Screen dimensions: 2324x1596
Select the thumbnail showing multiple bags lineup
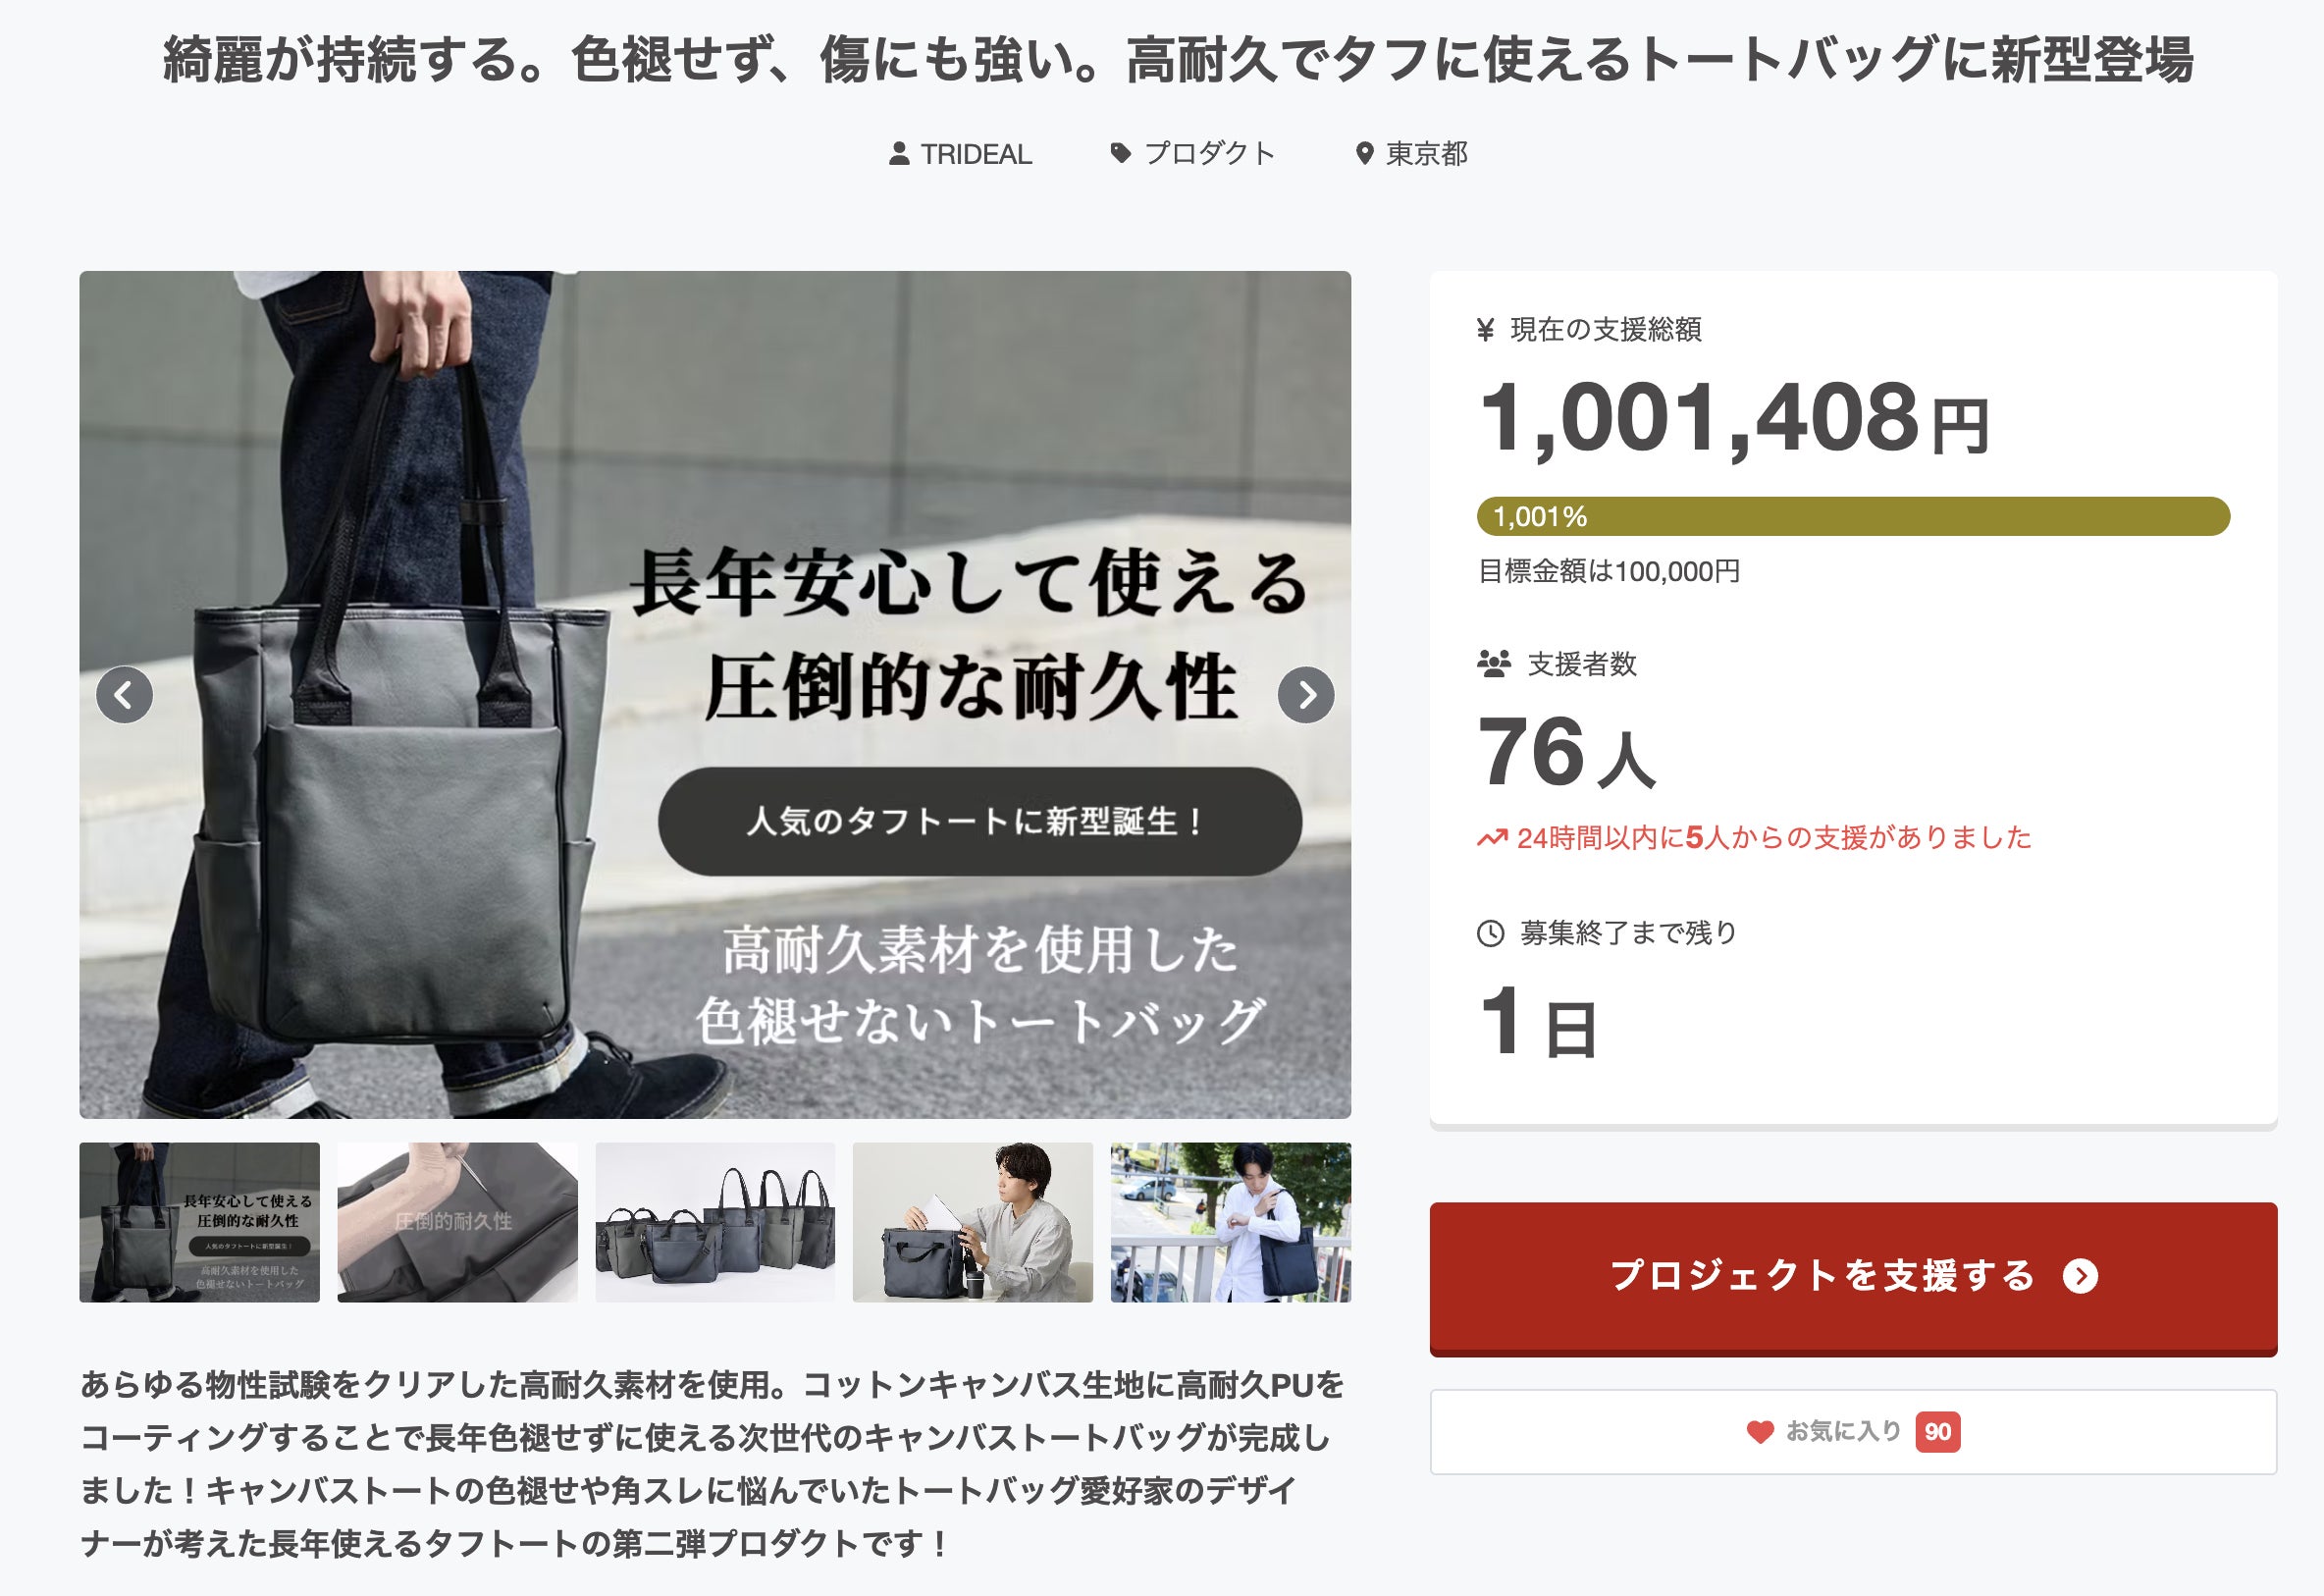[x=715, y=1222]
